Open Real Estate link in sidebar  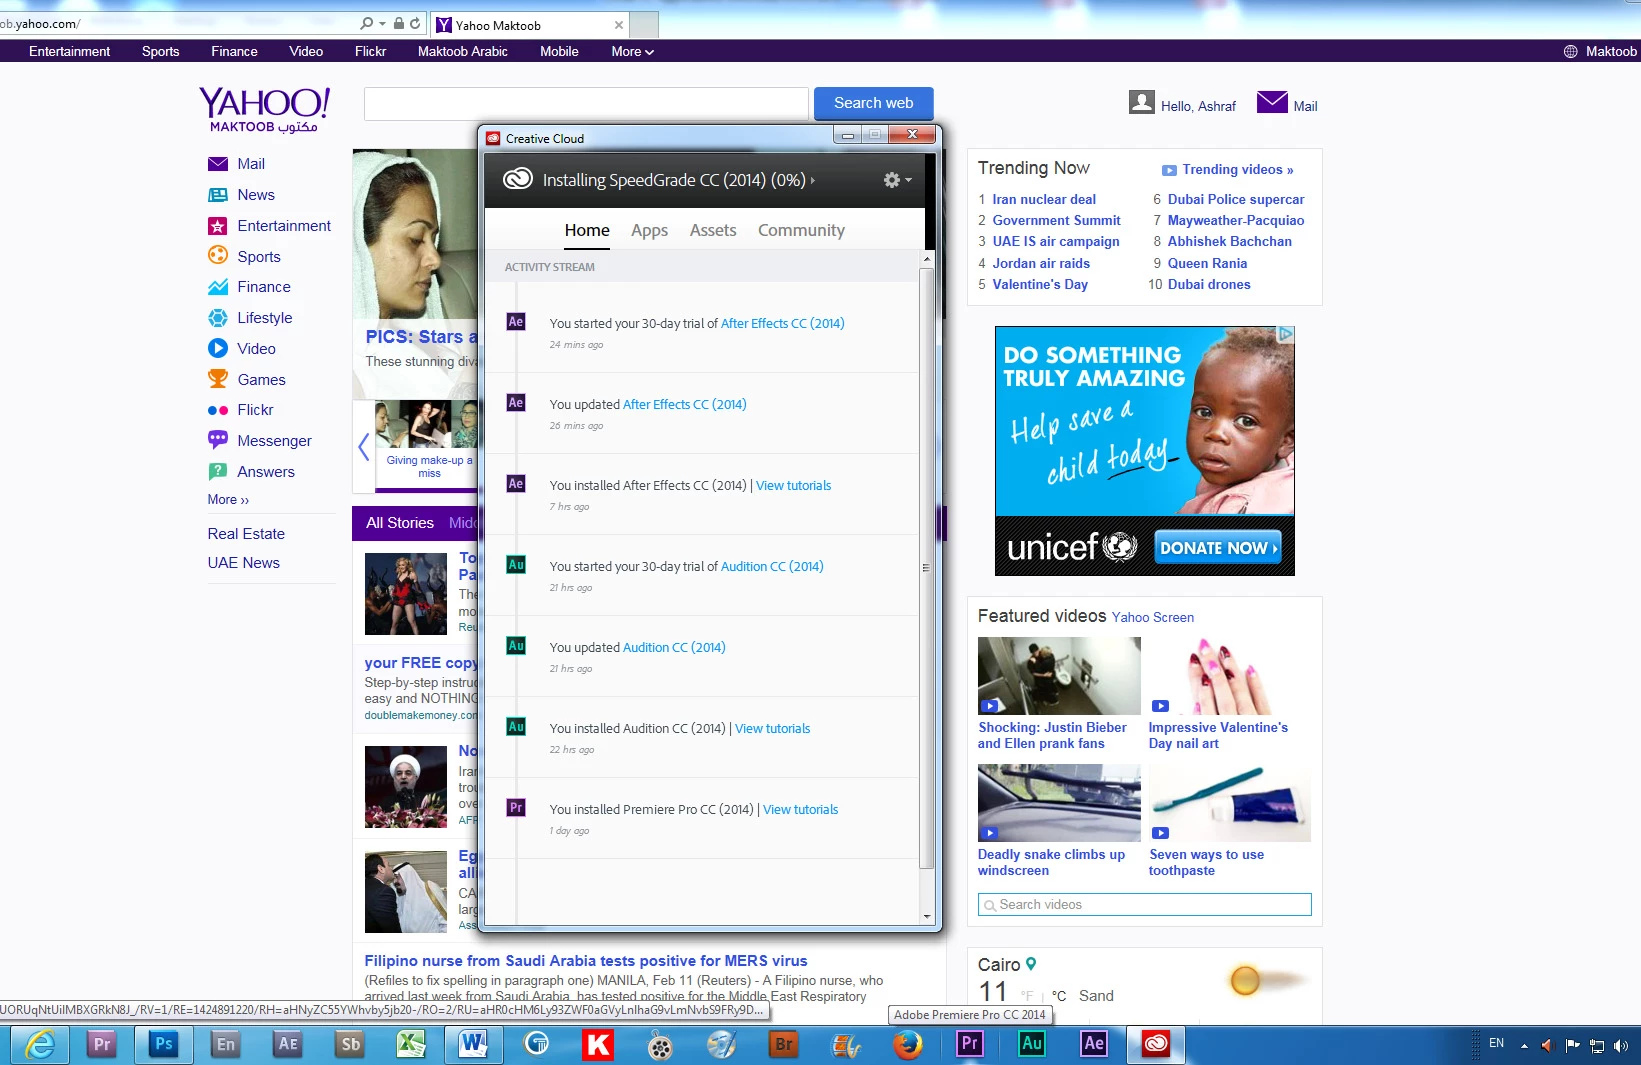tap(246, 534)
